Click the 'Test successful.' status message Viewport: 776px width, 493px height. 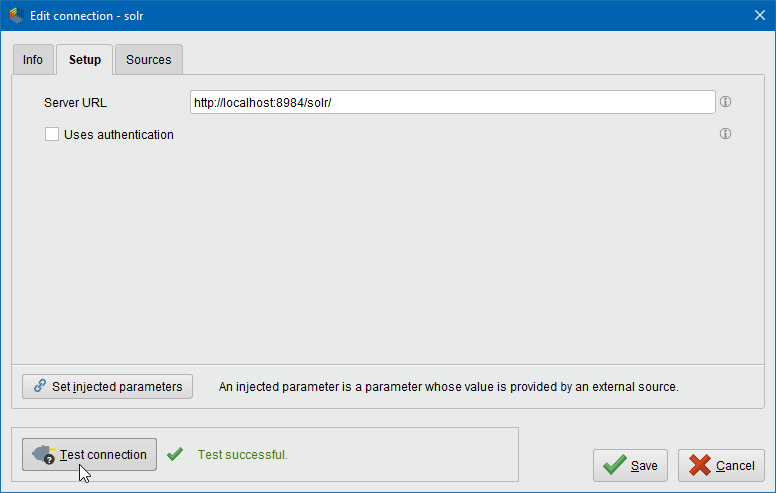(x=242, y=454)
